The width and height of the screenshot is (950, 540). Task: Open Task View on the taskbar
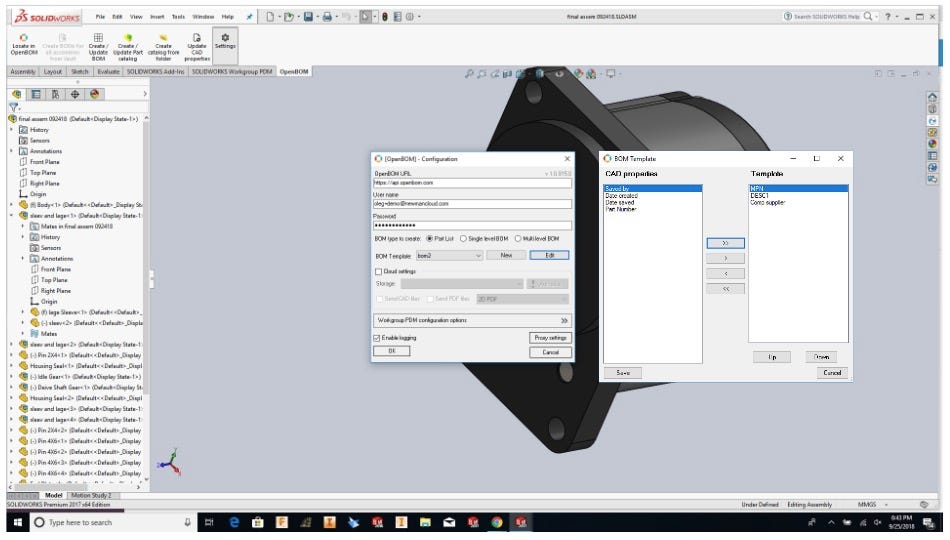(x=209, y=522)
